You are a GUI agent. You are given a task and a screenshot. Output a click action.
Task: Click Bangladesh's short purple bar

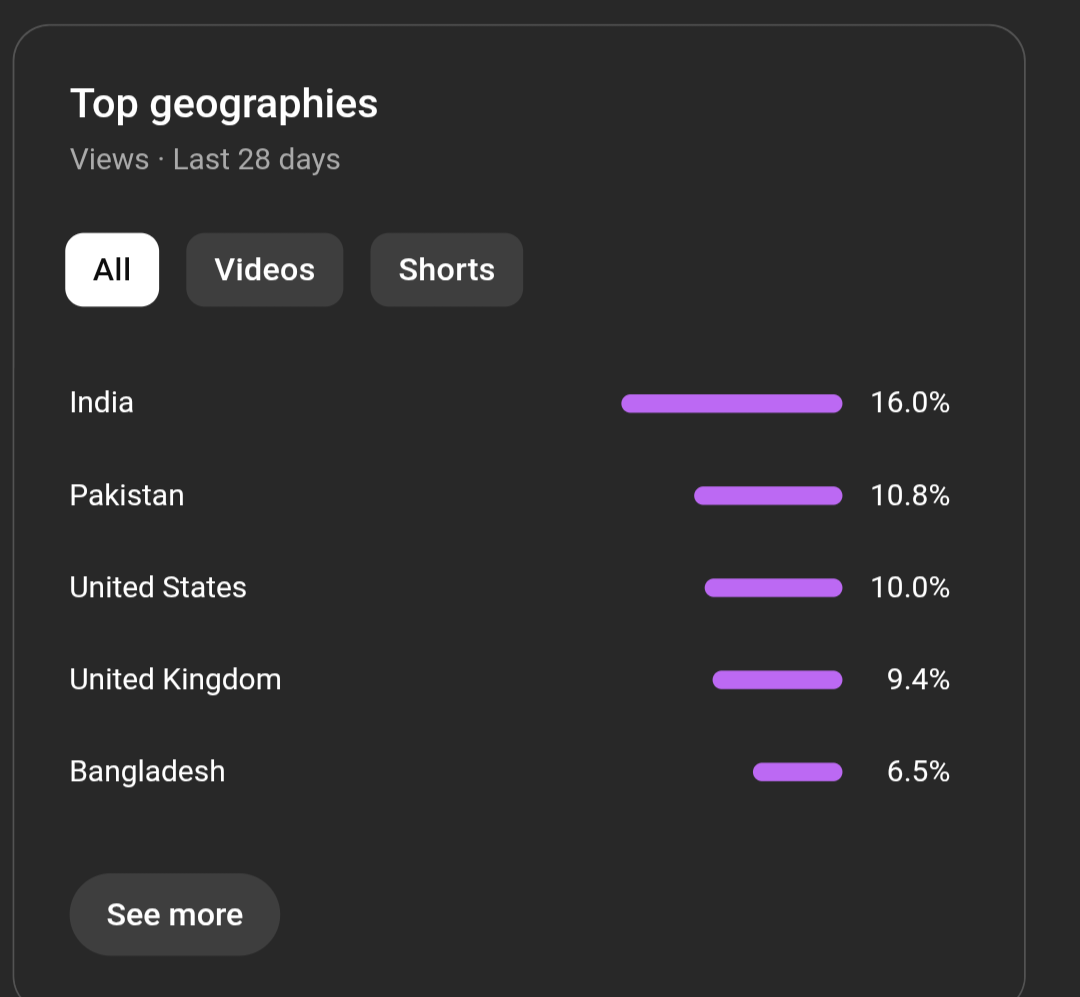click(797, 772)
